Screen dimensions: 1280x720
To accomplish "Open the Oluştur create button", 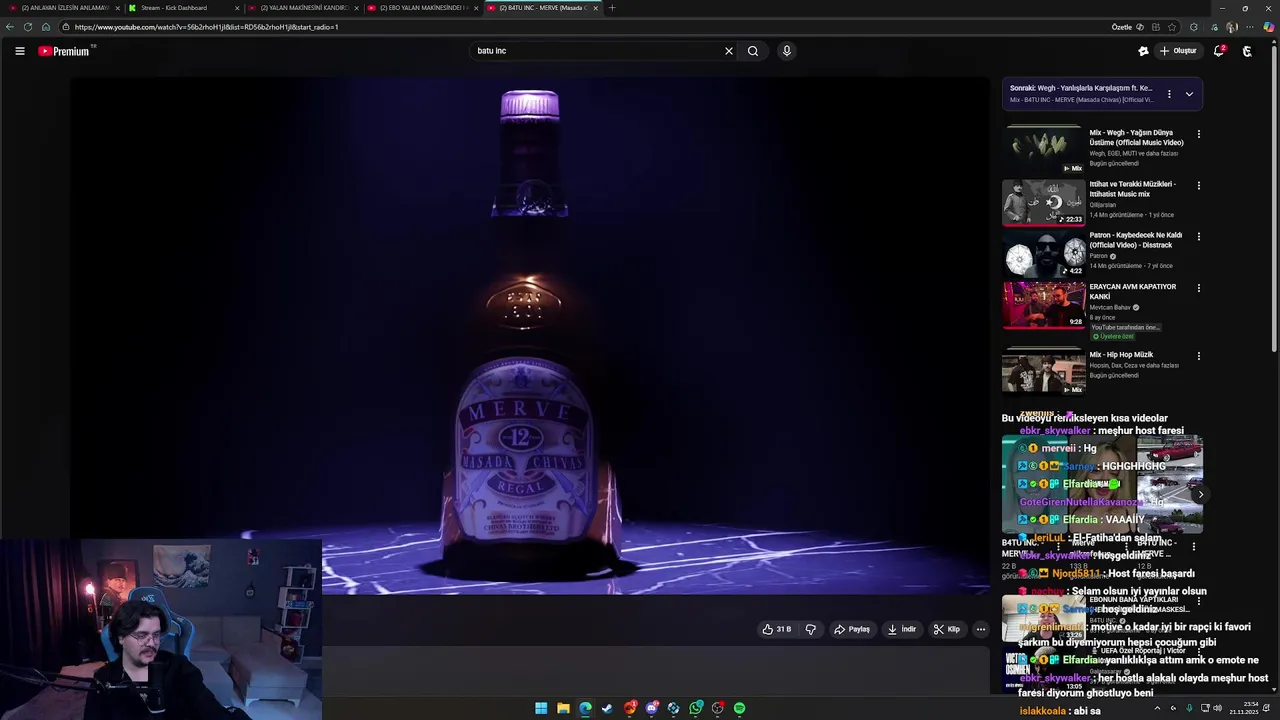I will 1178,51.
